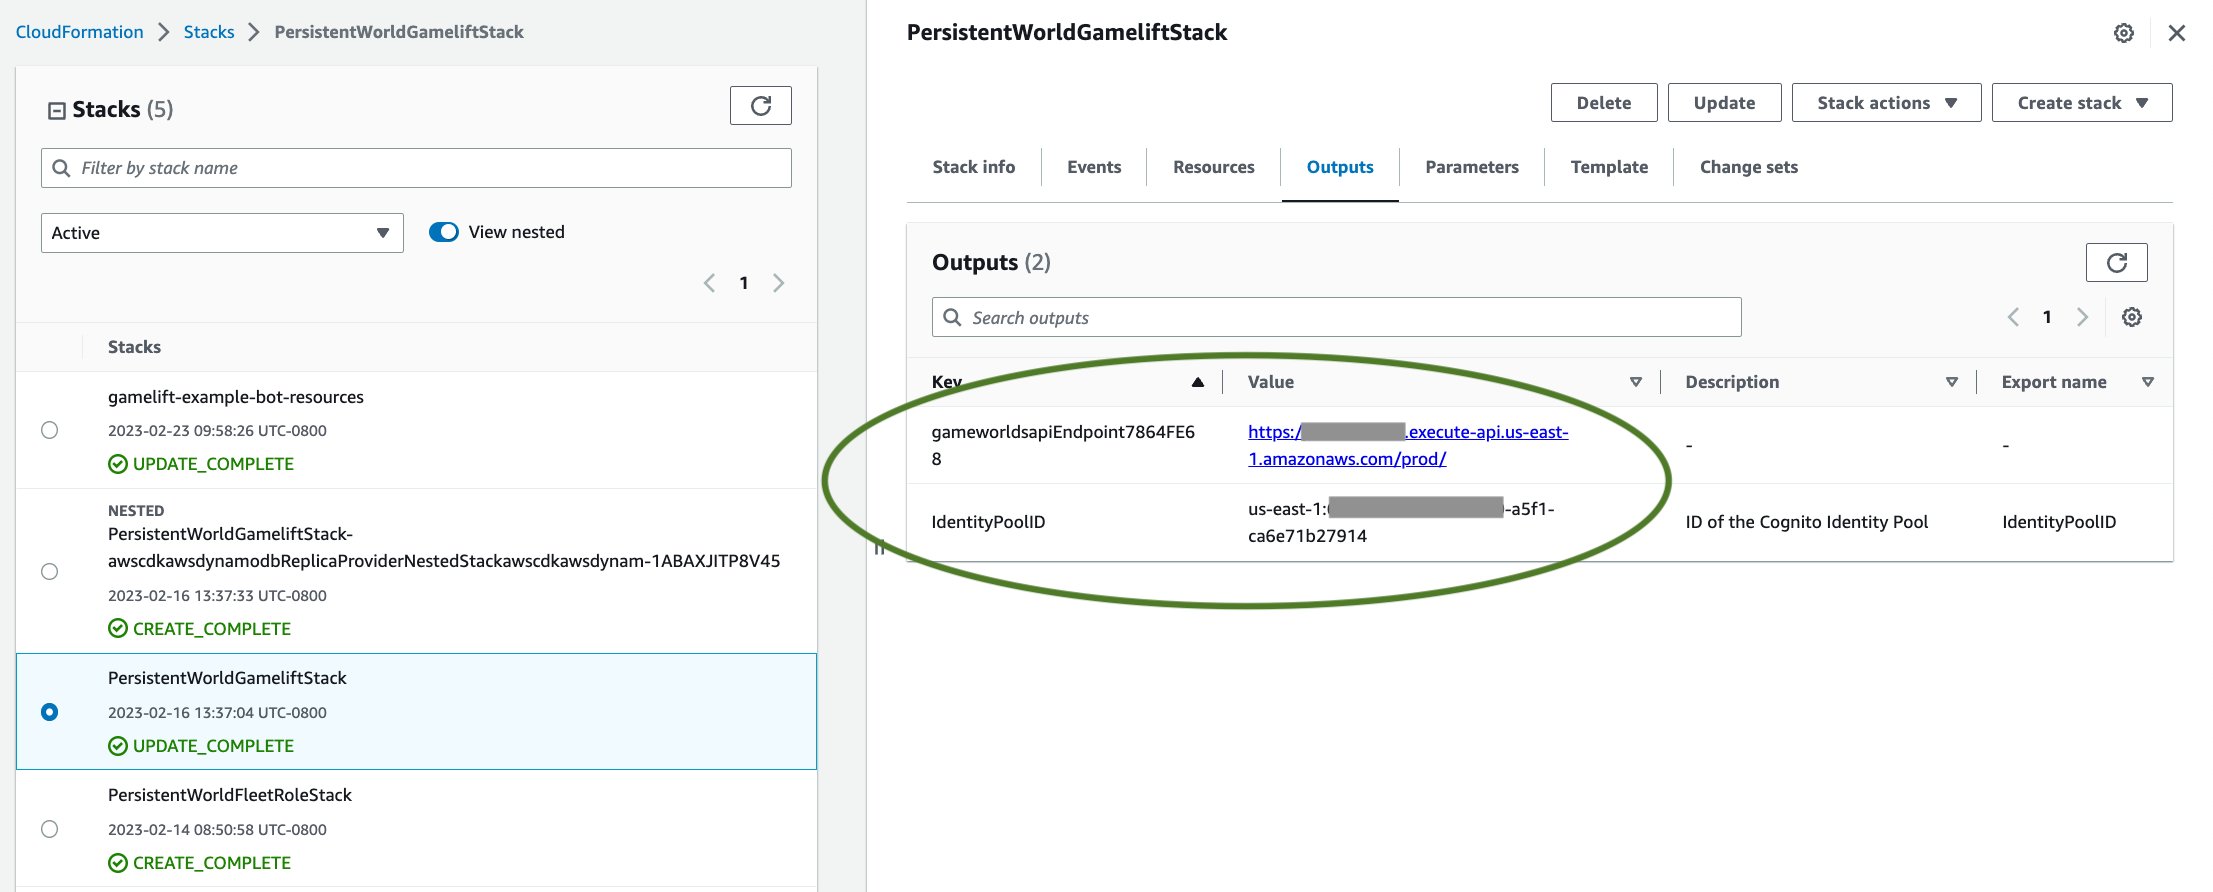
Task: Refresh the Stacks list
Action: pos(761,105)
